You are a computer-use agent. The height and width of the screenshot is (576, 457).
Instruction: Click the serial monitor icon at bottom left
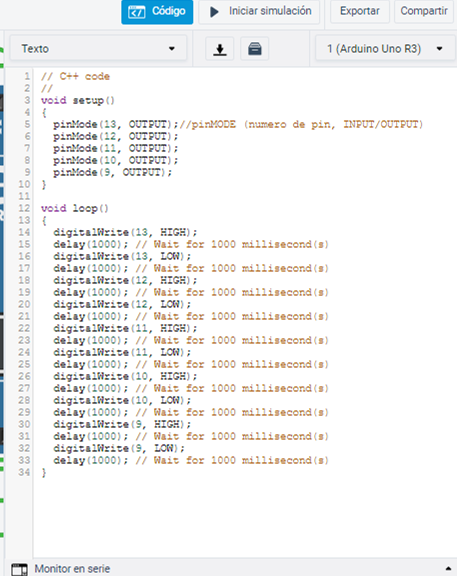click(x=19, y=569)
